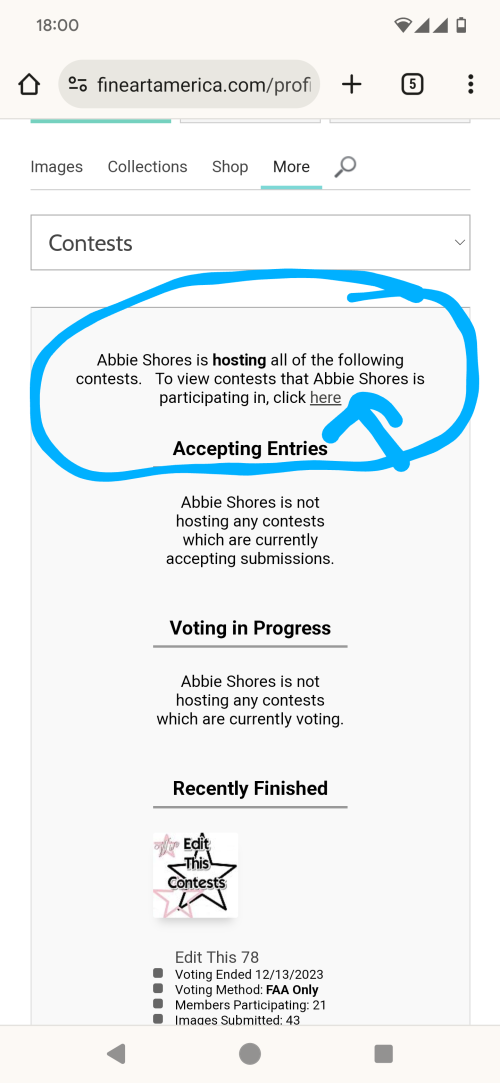Open the Edit This 78 contest link
The width and height of the screenshot is (500, 1083).
[217, 957]
